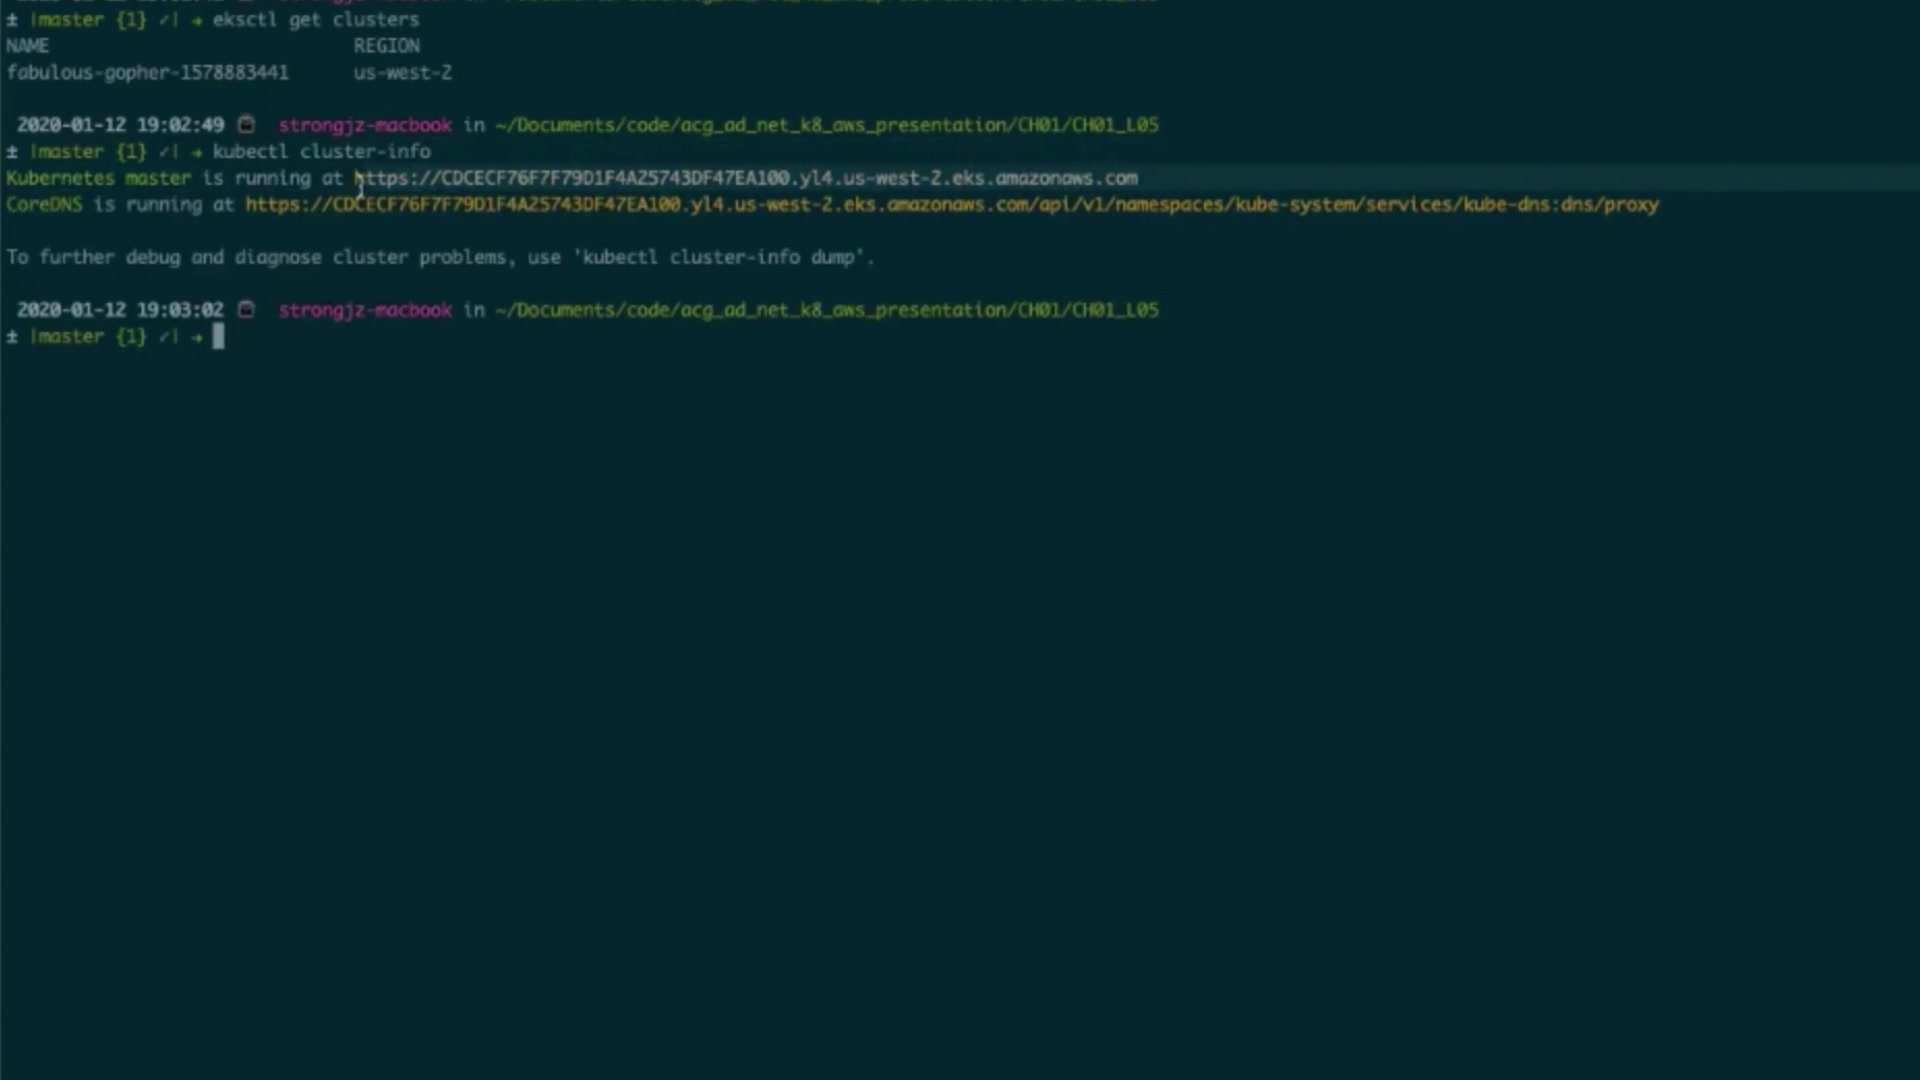The width and height of the screenshot is (1920, 1080).
Task: Click the arrow icon before kubectl cluster-info
Action: pyautogui.click(x=196, y=152)
